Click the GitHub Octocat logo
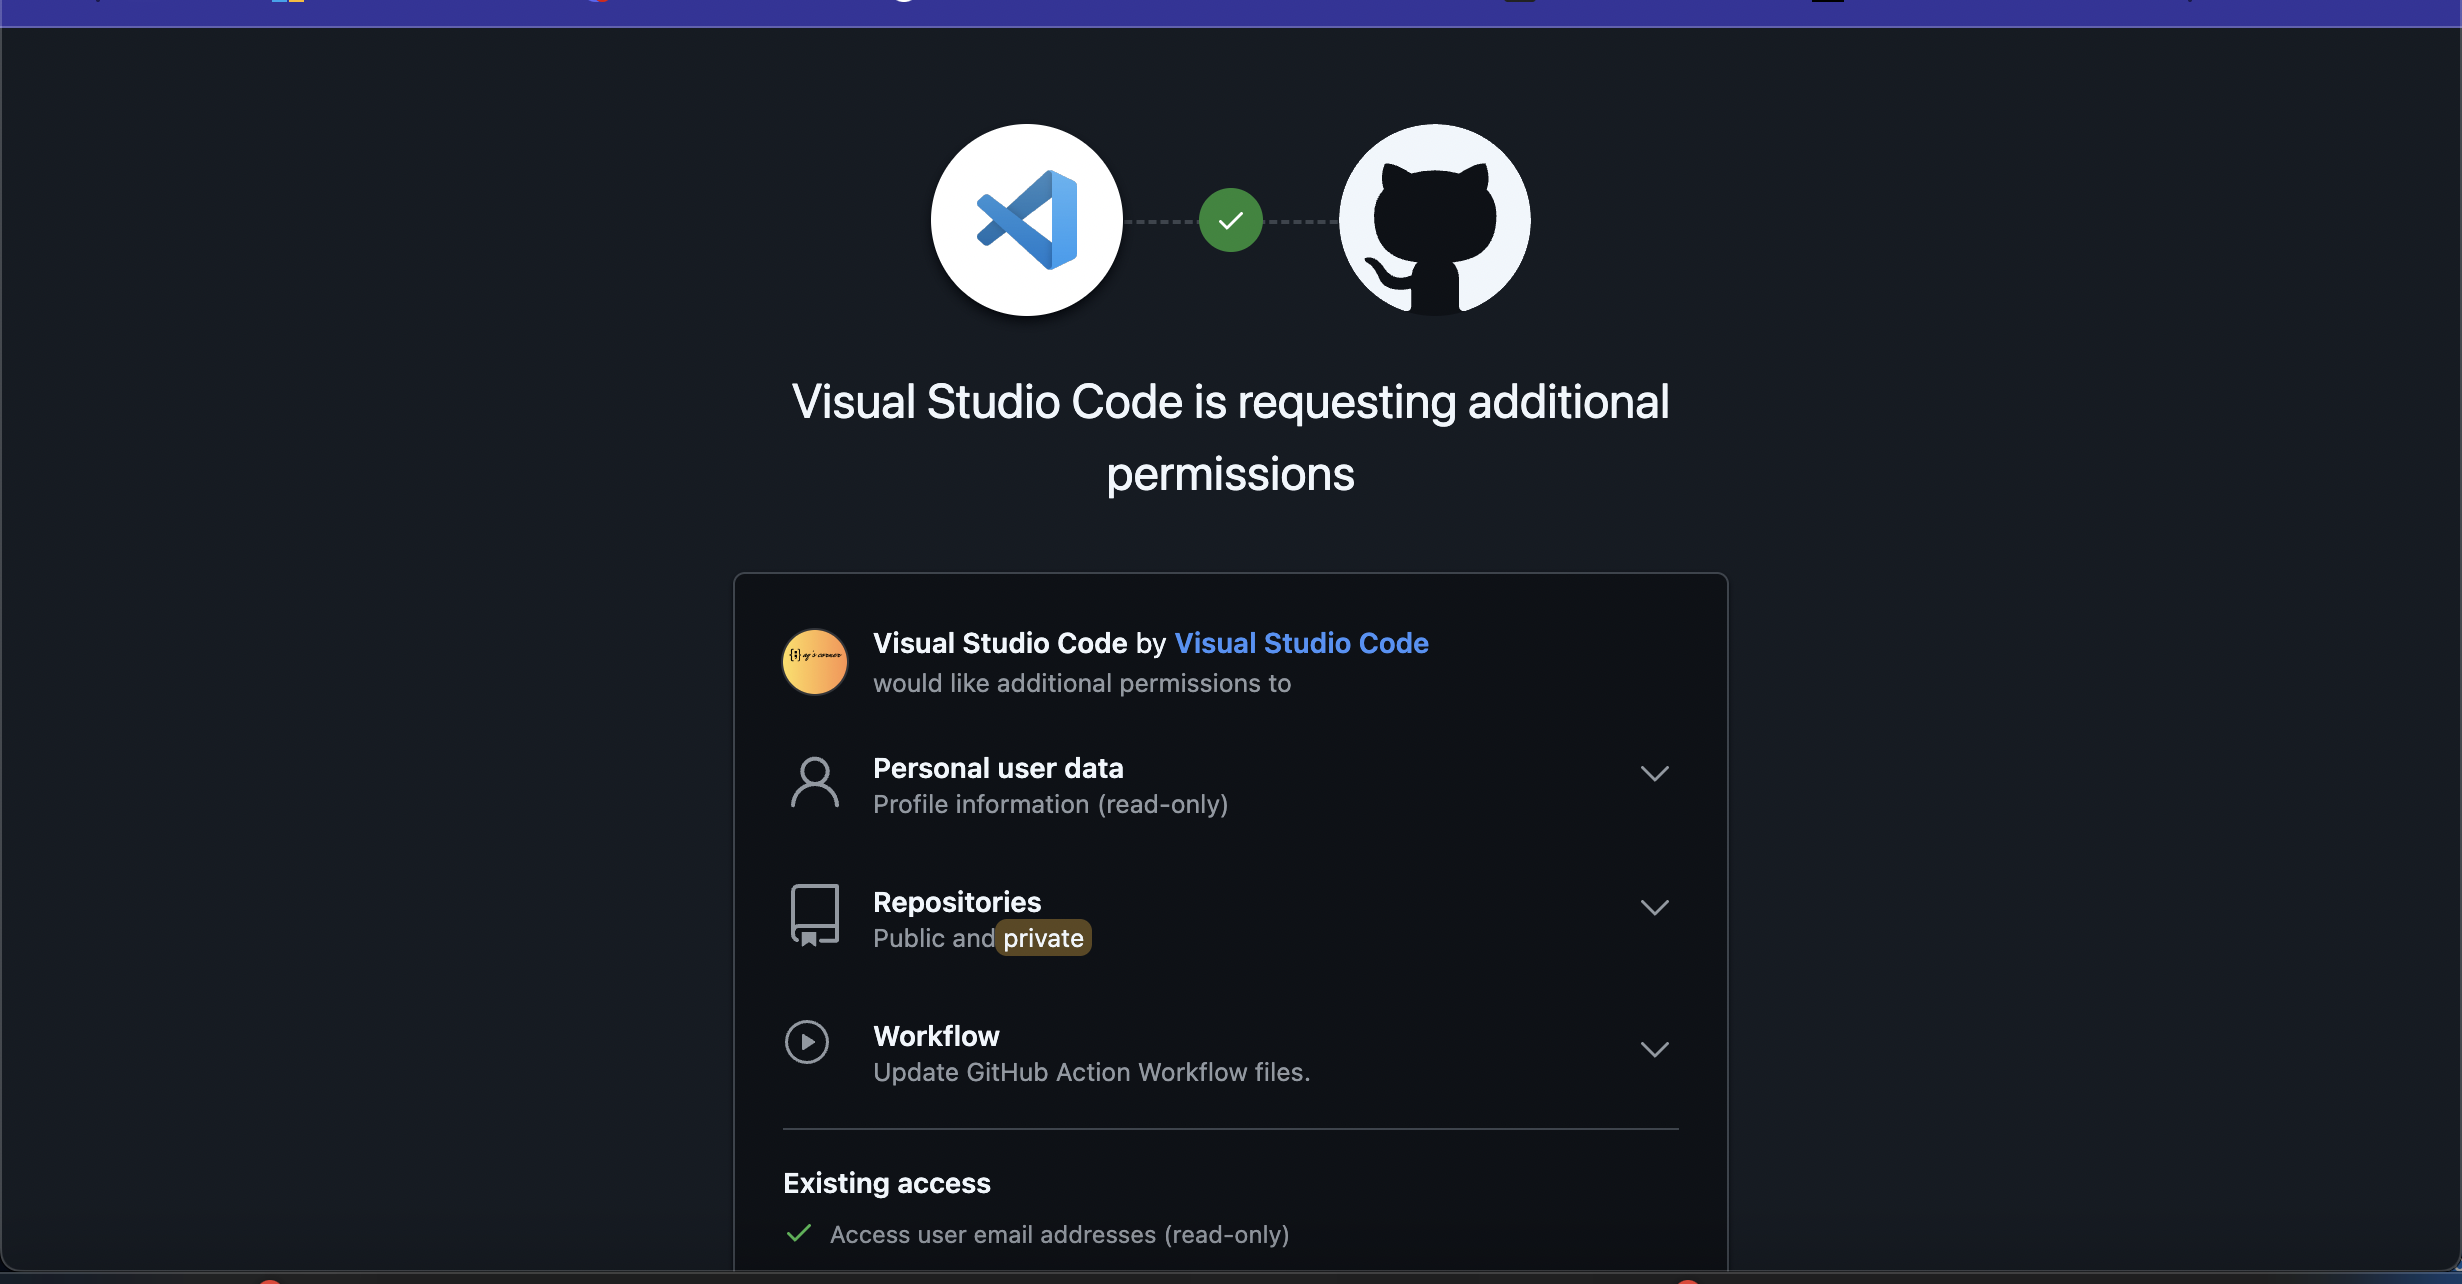This screenshot has height=1284, width=2462. coord(1434,220)
